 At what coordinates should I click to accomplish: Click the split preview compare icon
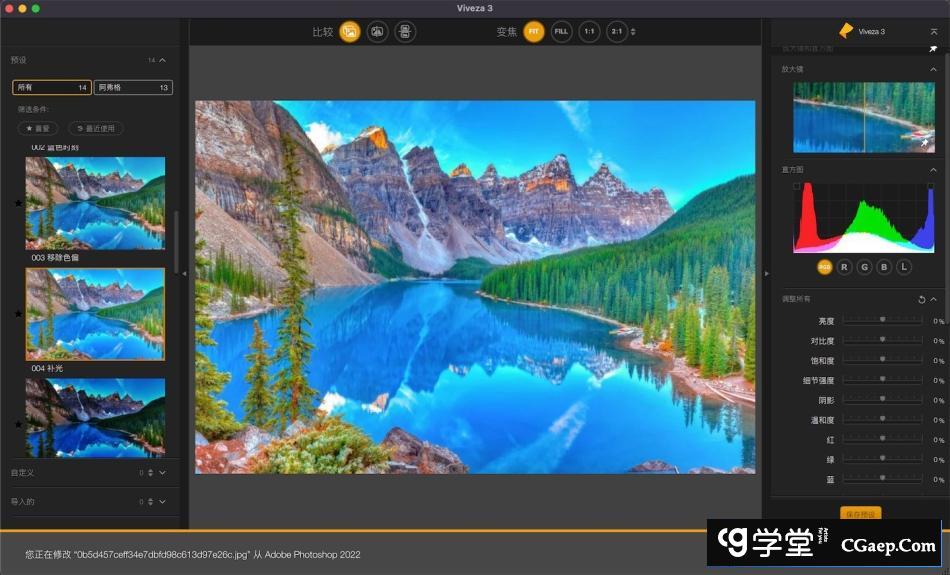point(377,32)
